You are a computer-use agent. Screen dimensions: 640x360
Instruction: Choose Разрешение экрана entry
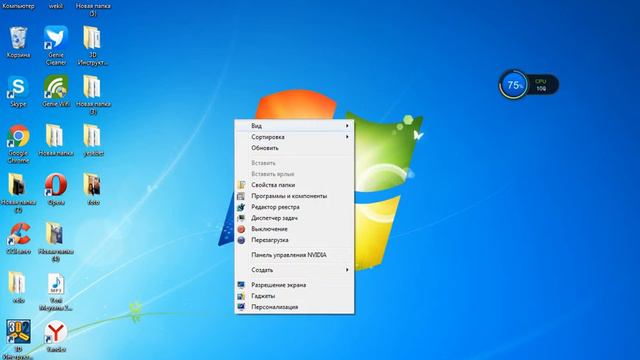click(294, 285)
